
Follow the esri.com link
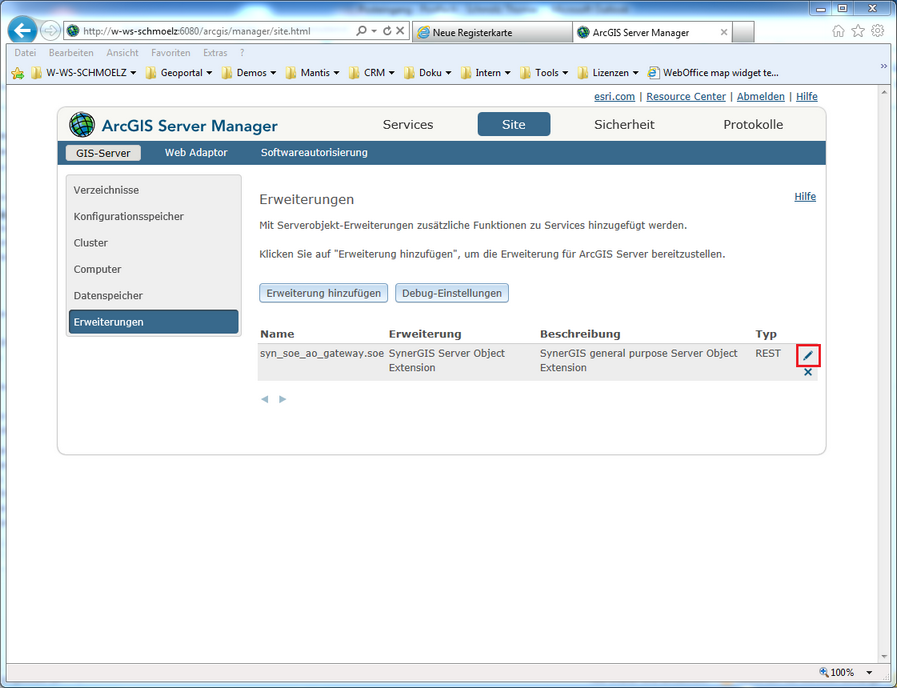[x=614, y=97]
